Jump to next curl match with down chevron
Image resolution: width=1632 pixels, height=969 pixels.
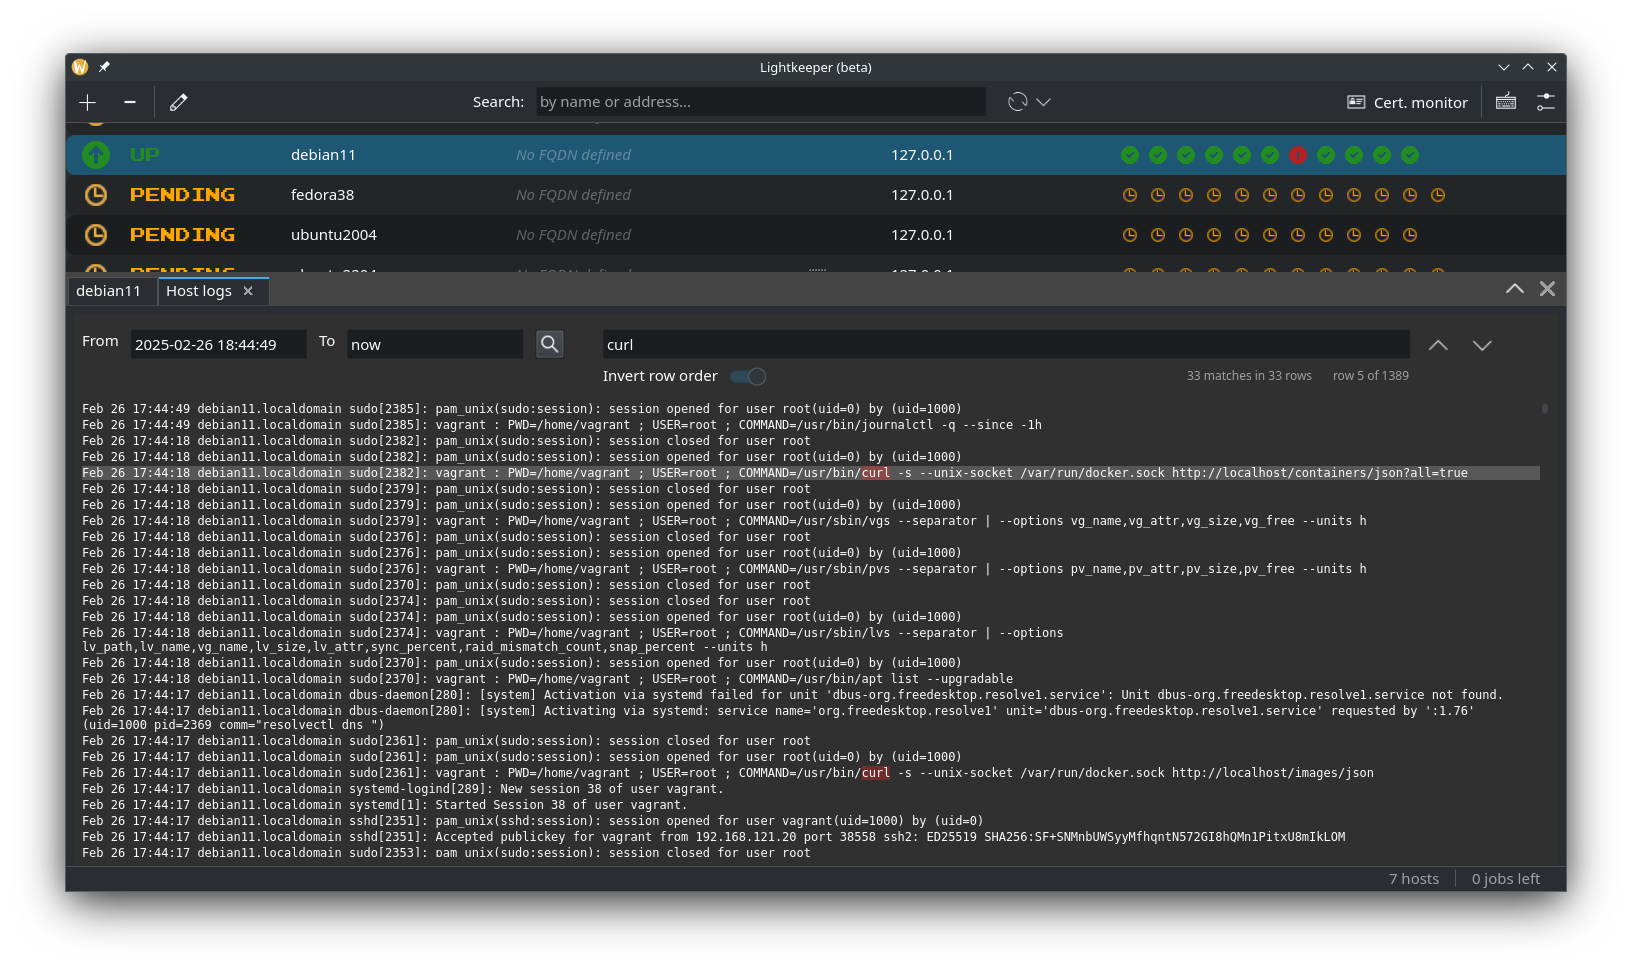[1482, 345]
